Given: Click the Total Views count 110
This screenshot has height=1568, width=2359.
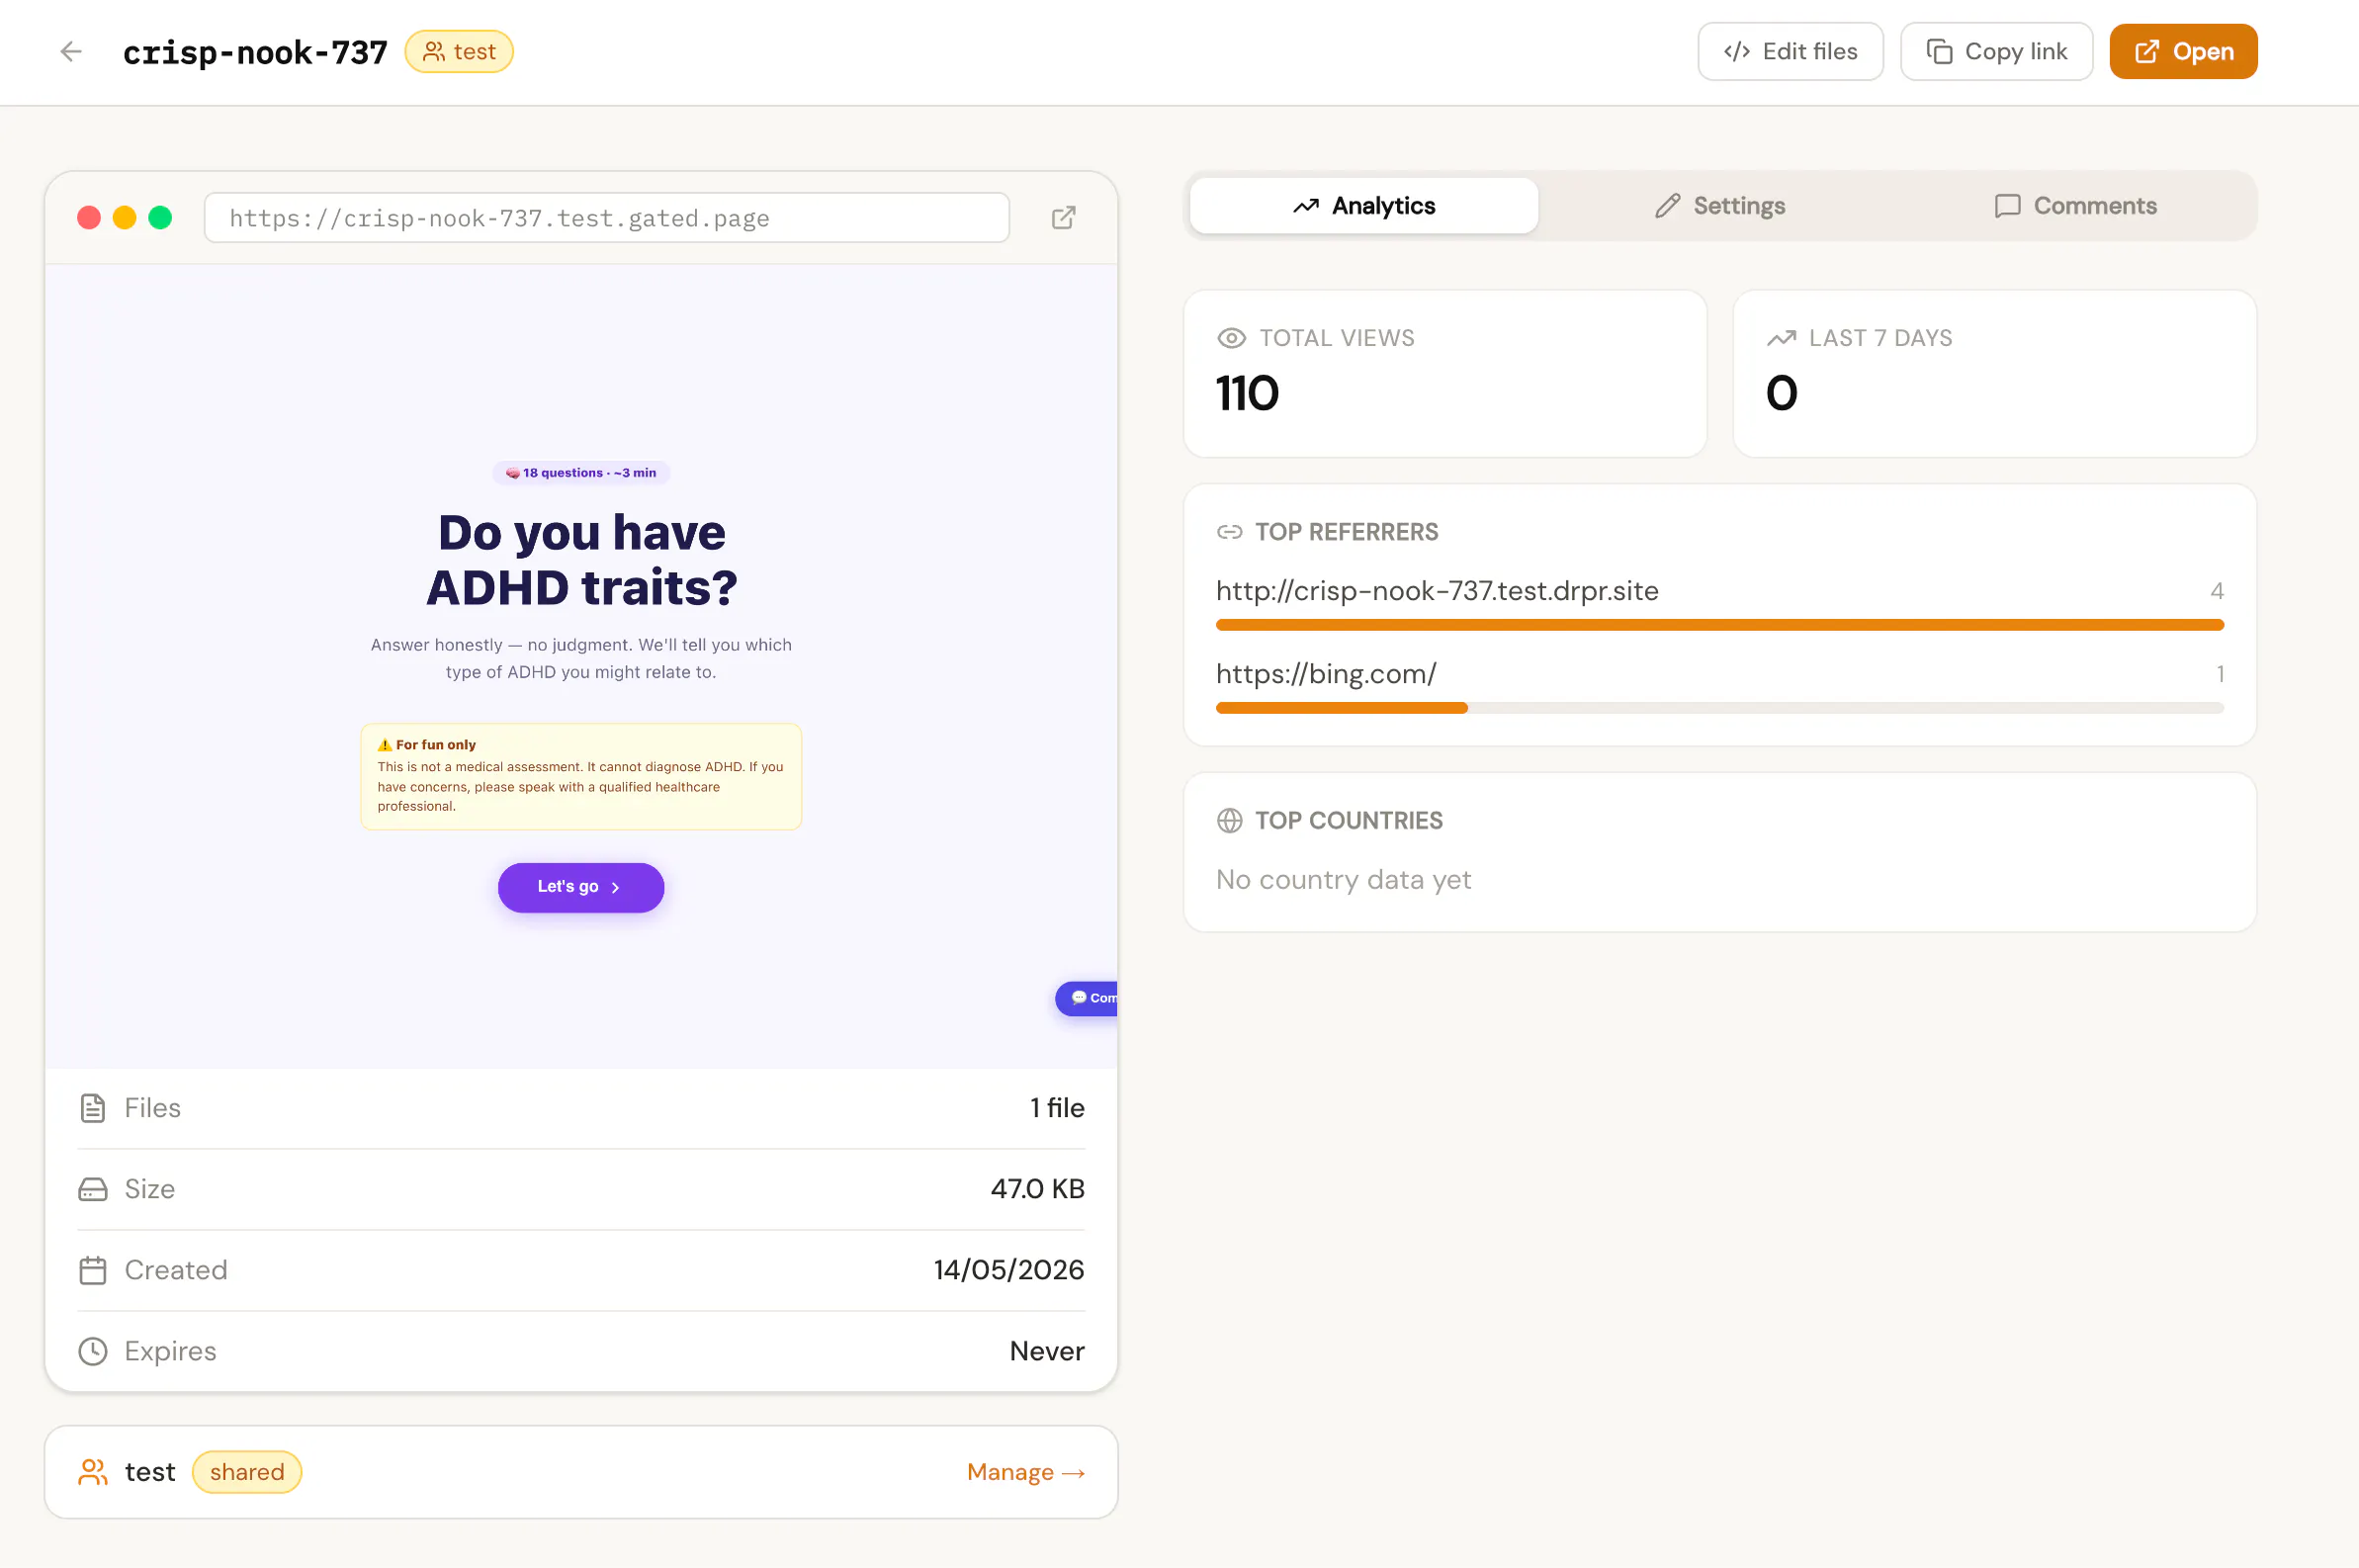Looking at the screenshot, I should click(x=1247, y=393).
